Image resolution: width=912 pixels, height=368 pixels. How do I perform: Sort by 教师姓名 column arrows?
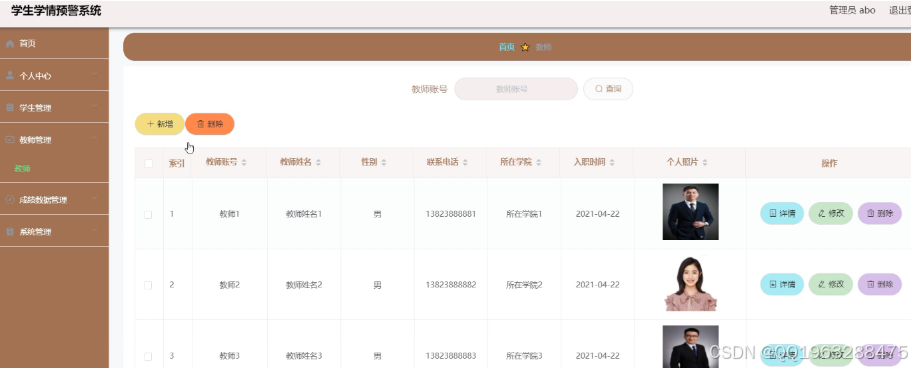click(x=318, y=163)
